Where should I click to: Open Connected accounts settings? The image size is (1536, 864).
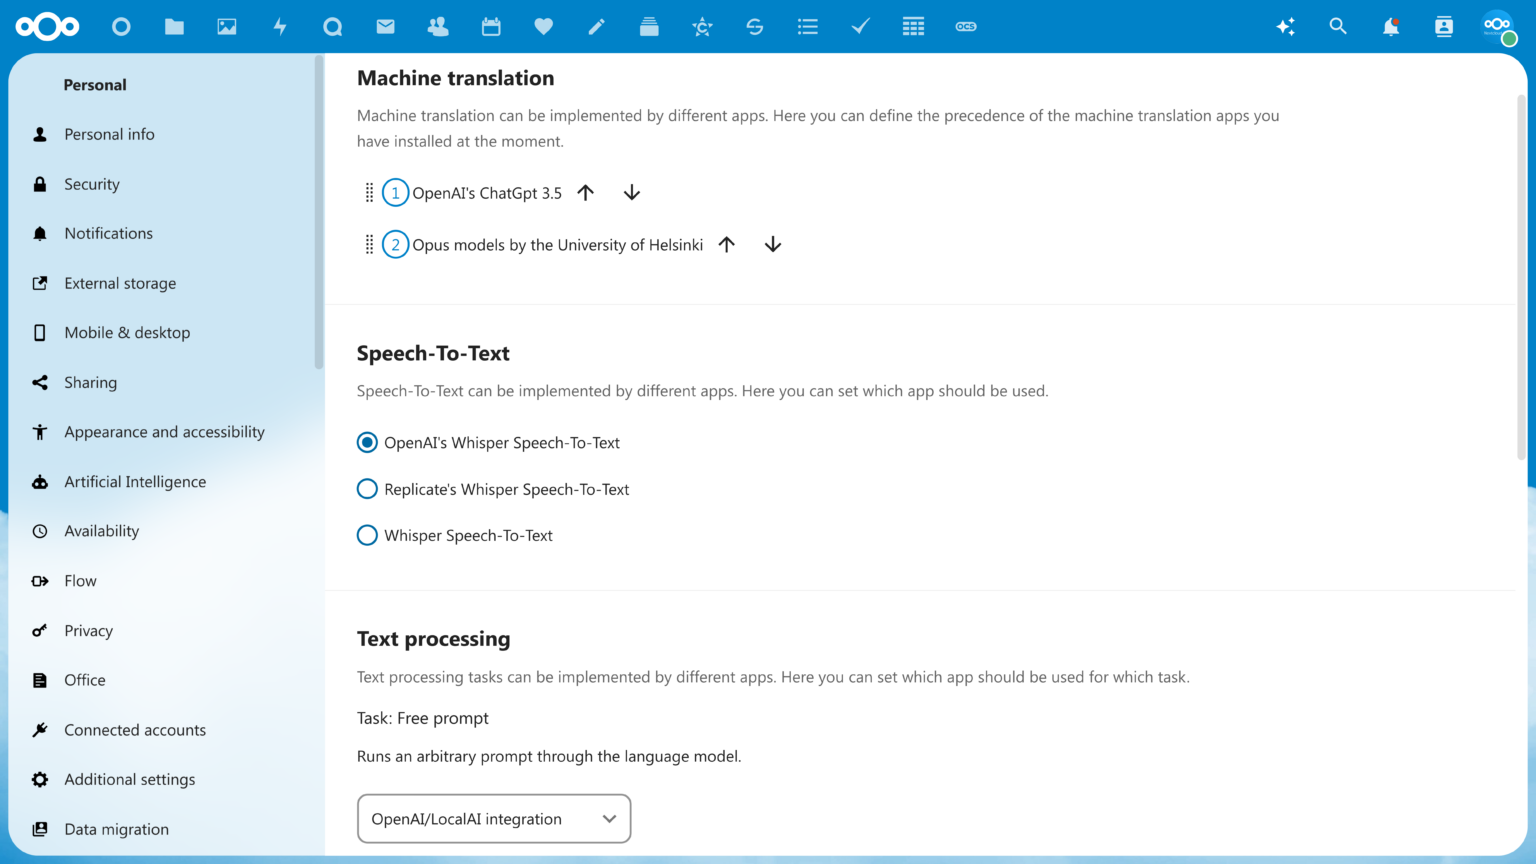135,729
